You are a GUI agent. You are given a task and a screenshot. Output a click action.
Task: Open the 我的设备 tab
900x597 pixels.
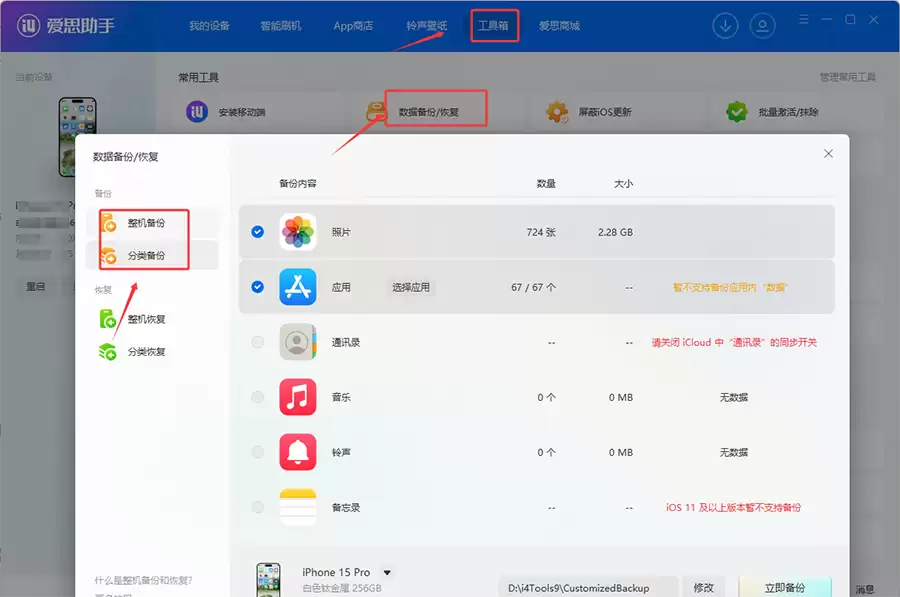(209, 26)
